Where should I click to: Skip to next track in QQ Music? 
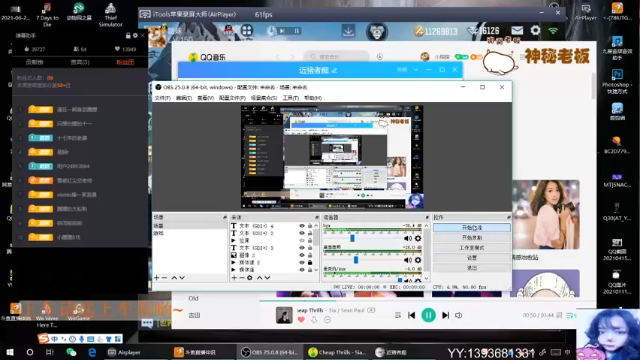click(445, 315)
